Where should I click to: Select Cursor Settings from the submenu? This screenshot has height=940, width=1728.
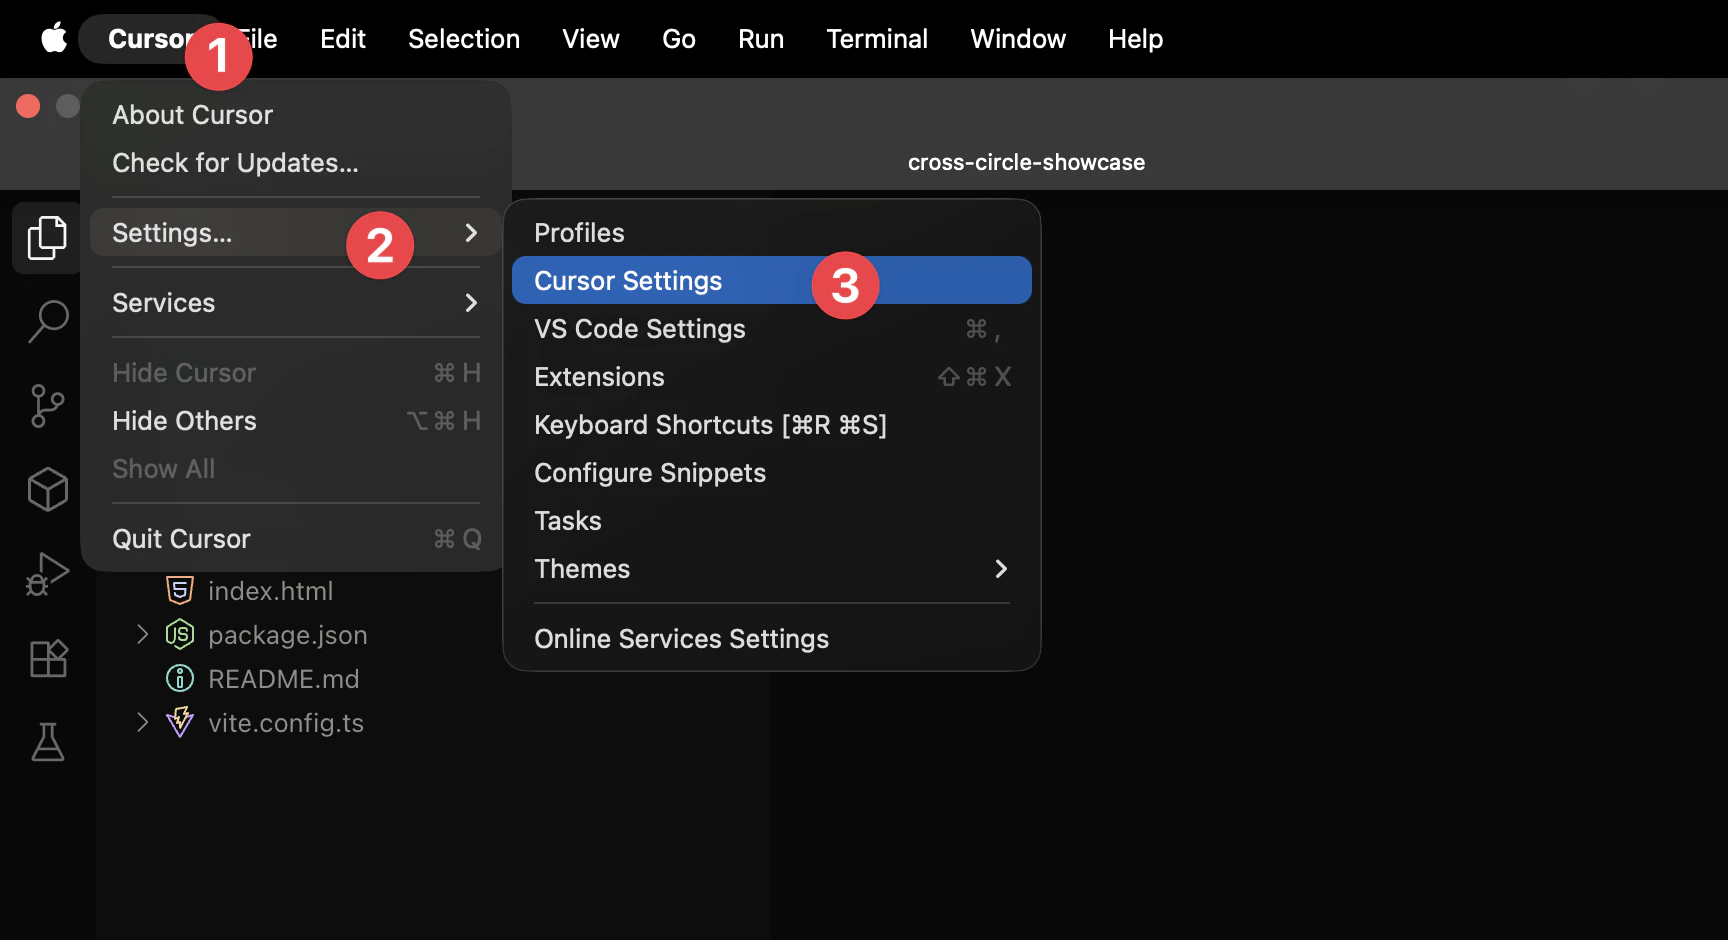pyautogui.click(x=628, y=280)
